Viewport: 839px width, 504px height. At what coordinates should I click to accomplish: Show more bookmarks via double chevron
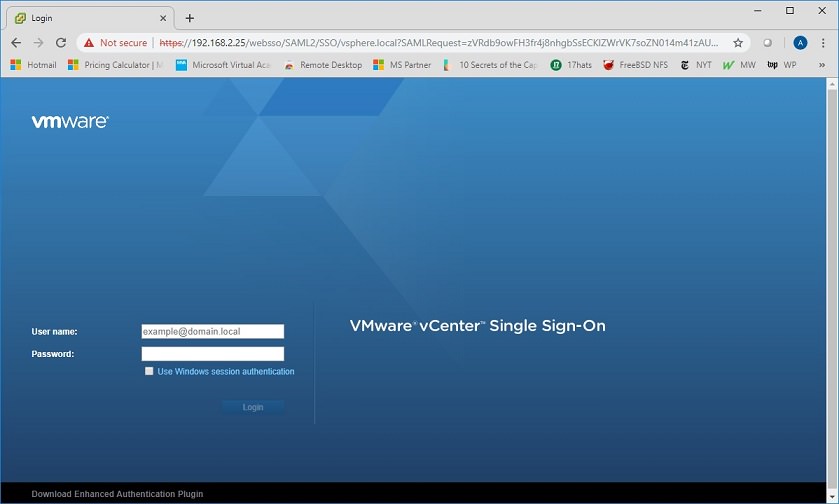822,65
